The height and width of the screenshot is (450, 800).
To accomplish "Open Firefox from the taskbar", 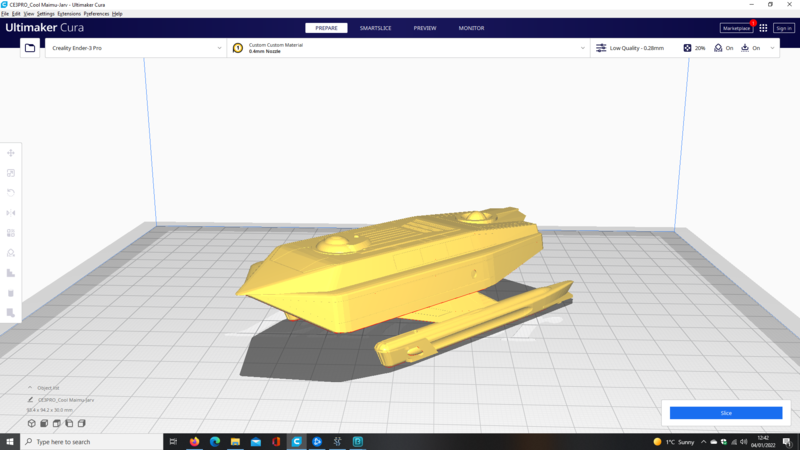I will coord(194,442).
